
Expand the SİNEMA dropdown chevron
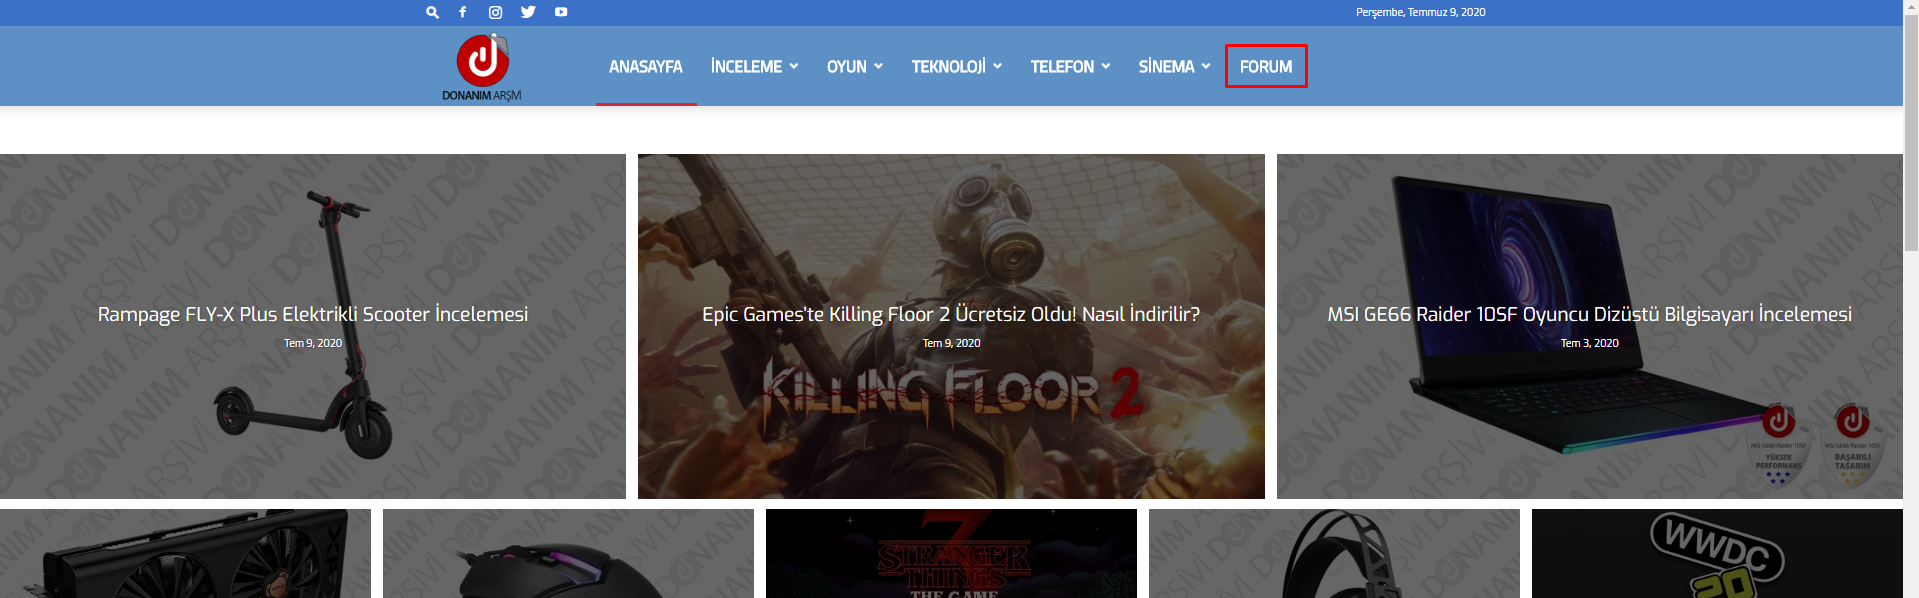click(1206, 66)
